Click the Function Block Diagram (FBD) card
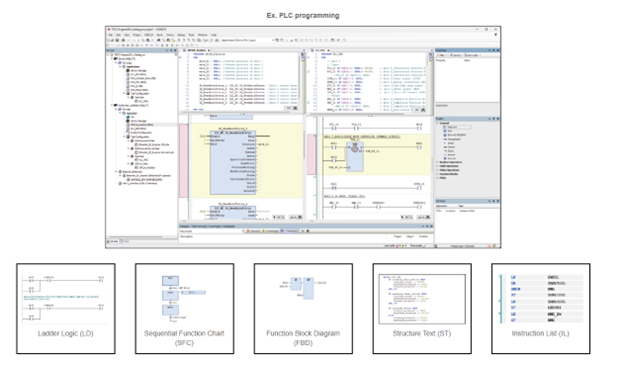 click(303, 308)
